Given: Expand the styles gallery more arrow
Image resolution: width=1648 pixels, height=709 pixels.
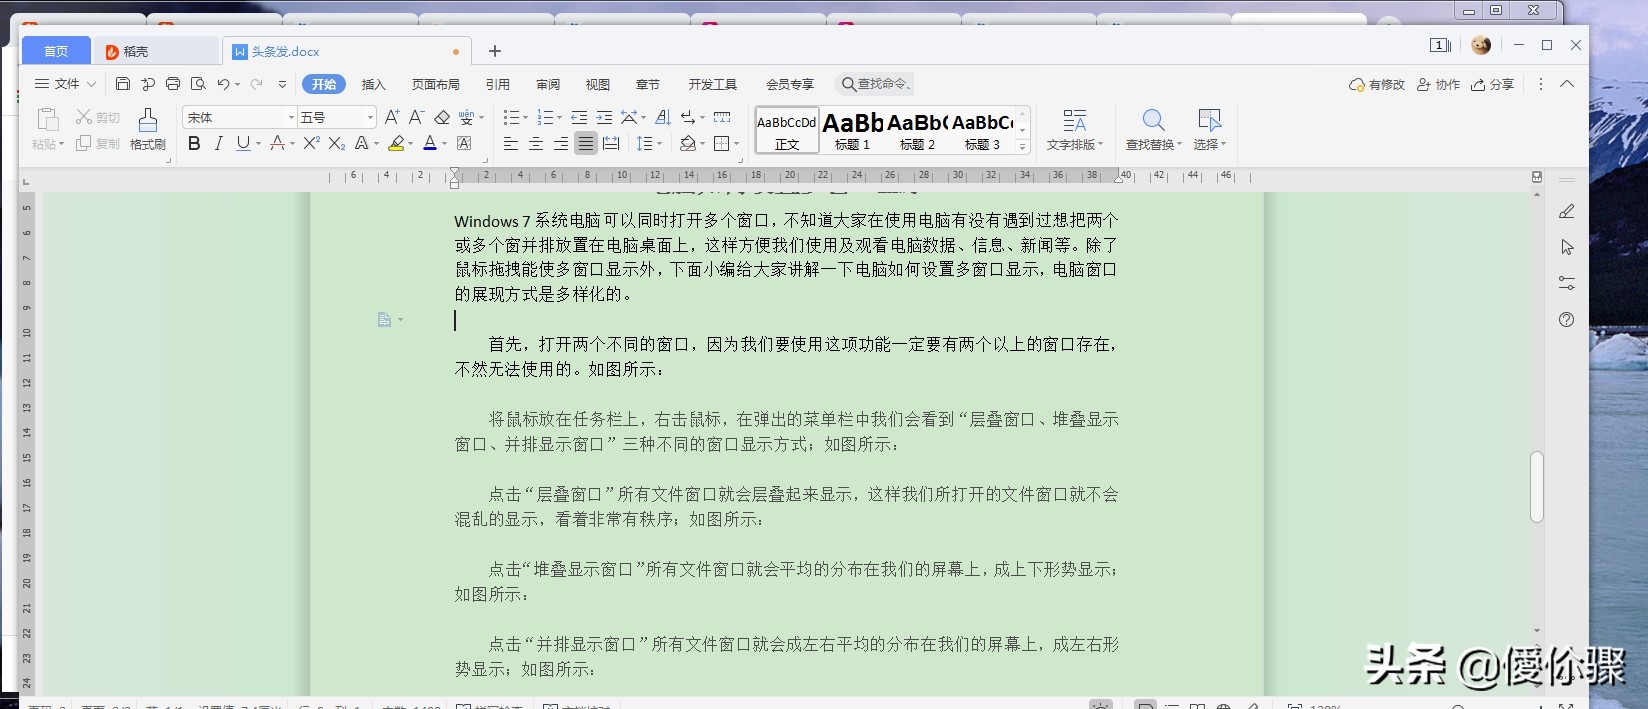Looking at the screenshot, I should click(x=1022, y=146).
